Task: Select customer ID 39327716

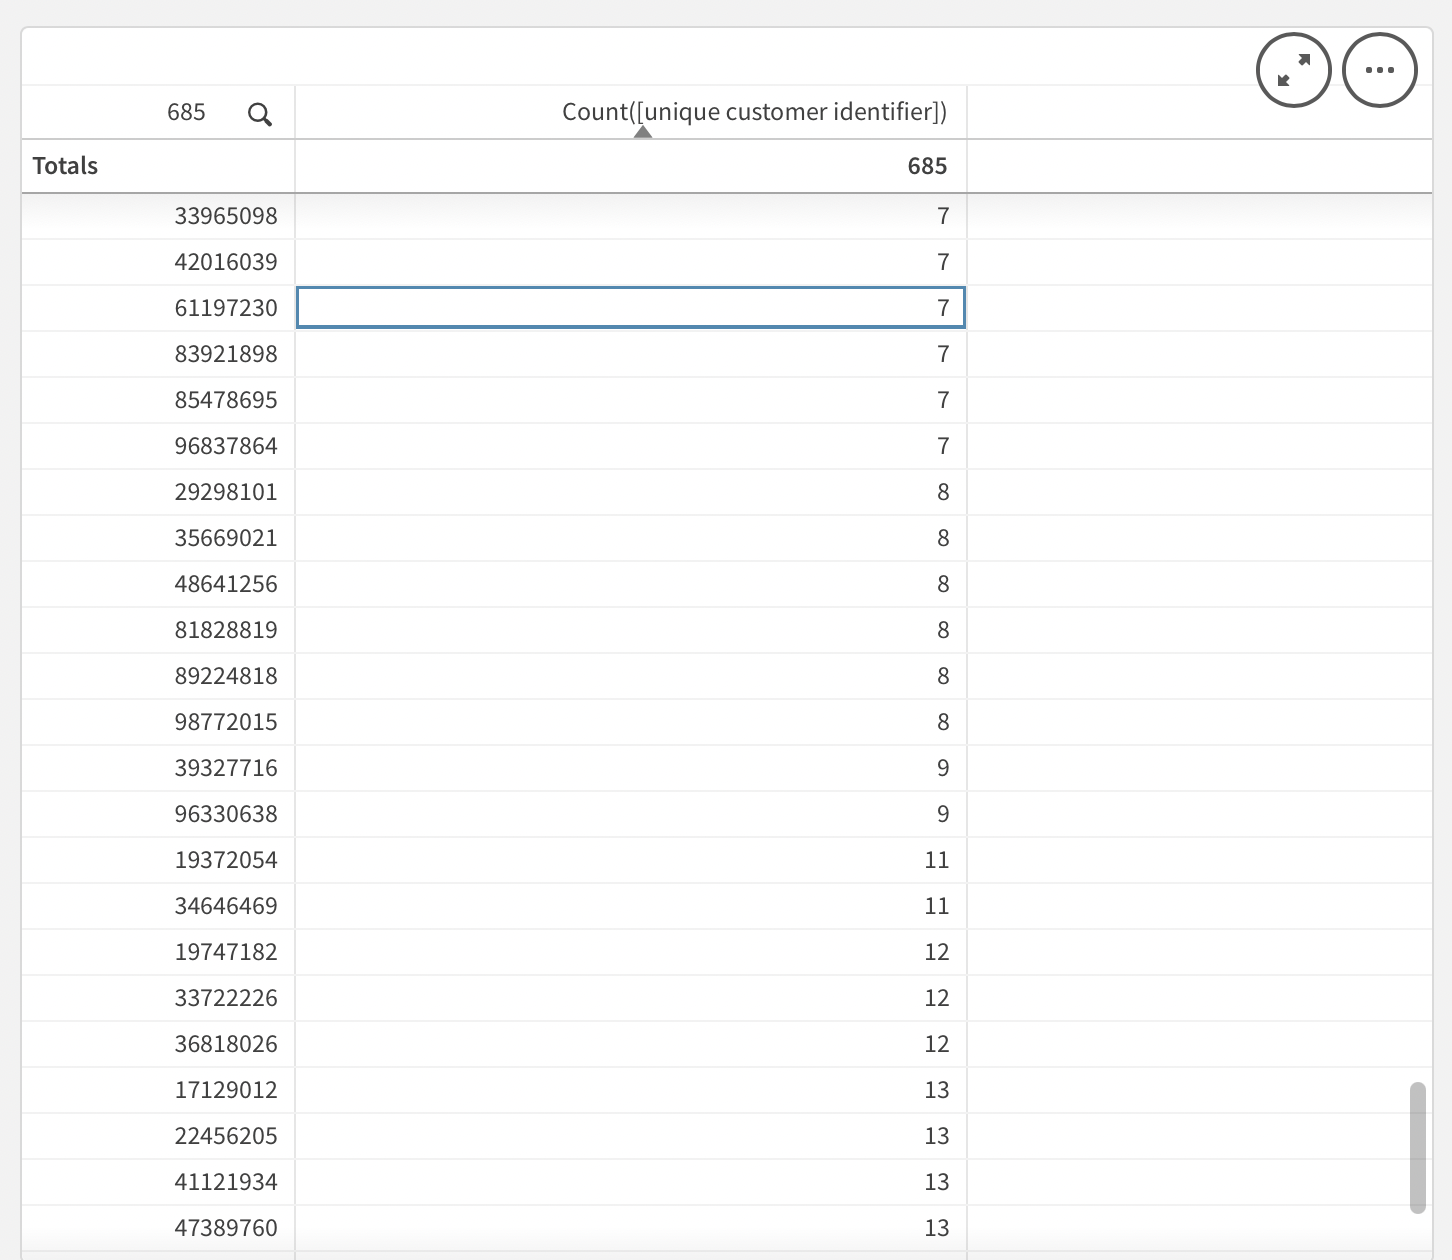Action: pyautogui.click(x=226, y=768)
